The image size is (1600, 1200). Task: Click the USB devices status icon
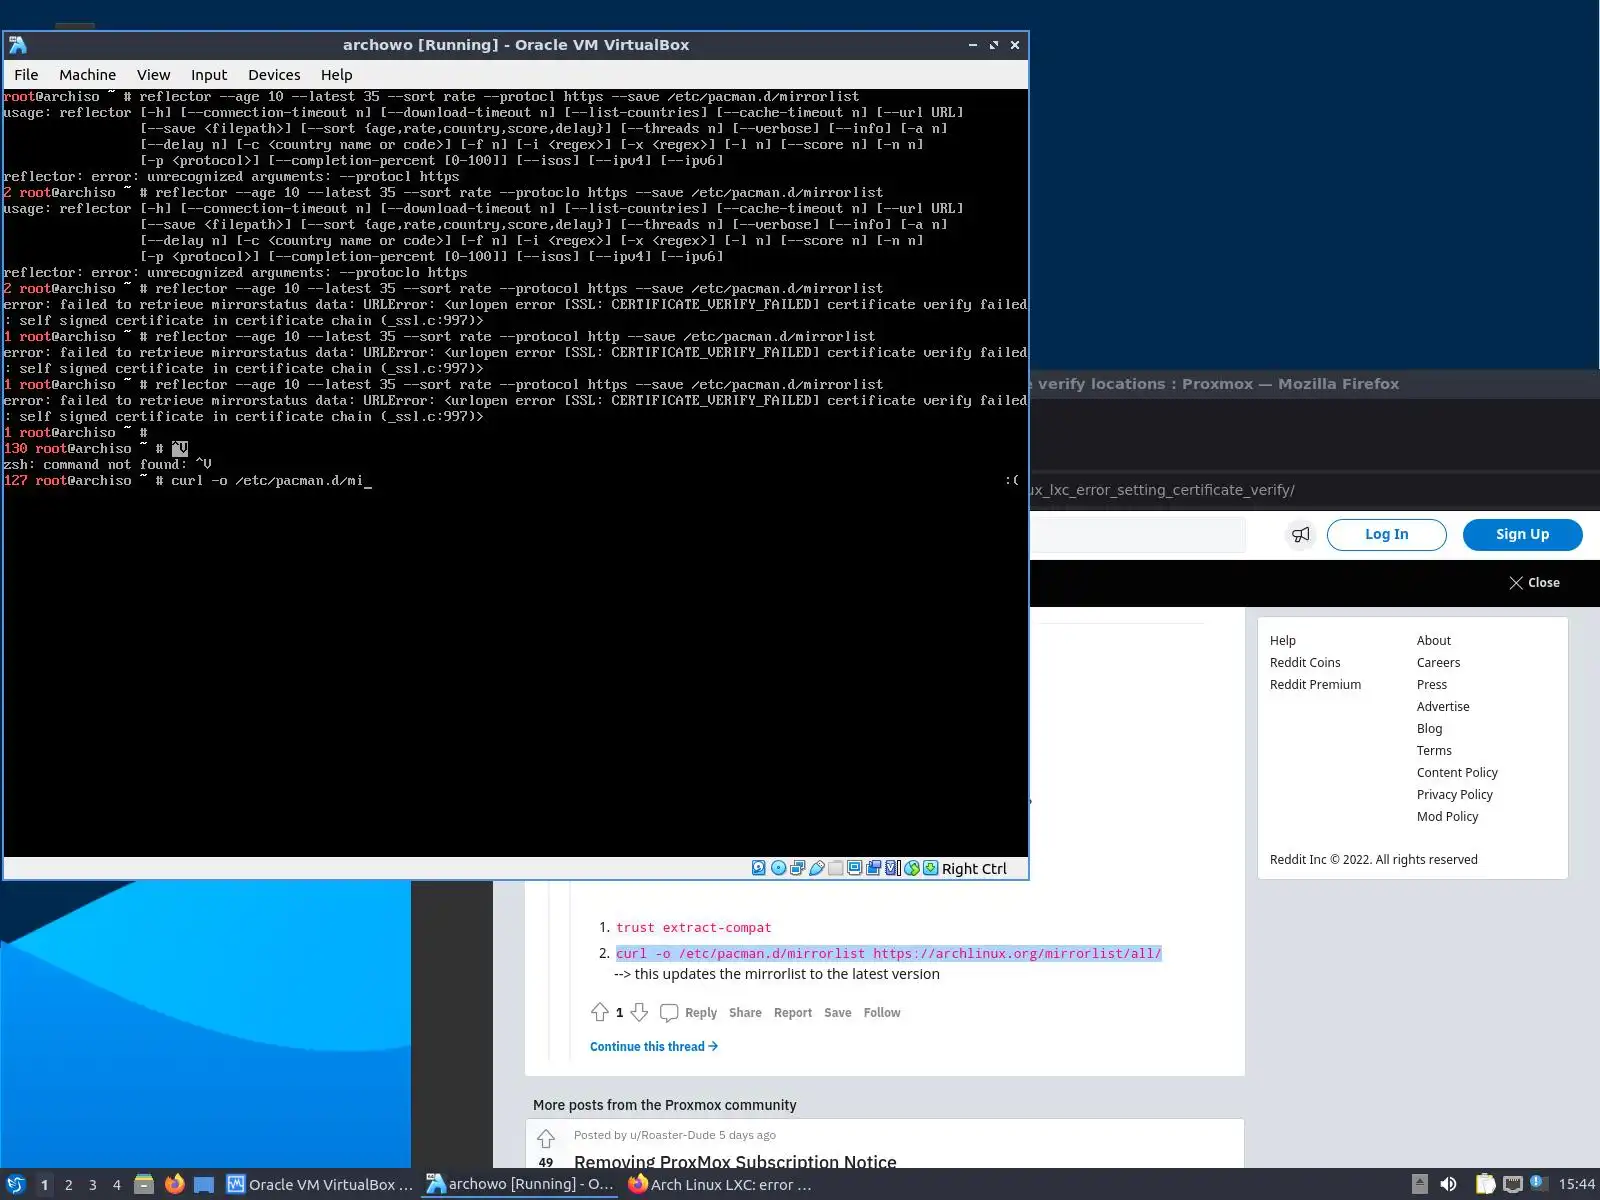[x=816, y=868]
